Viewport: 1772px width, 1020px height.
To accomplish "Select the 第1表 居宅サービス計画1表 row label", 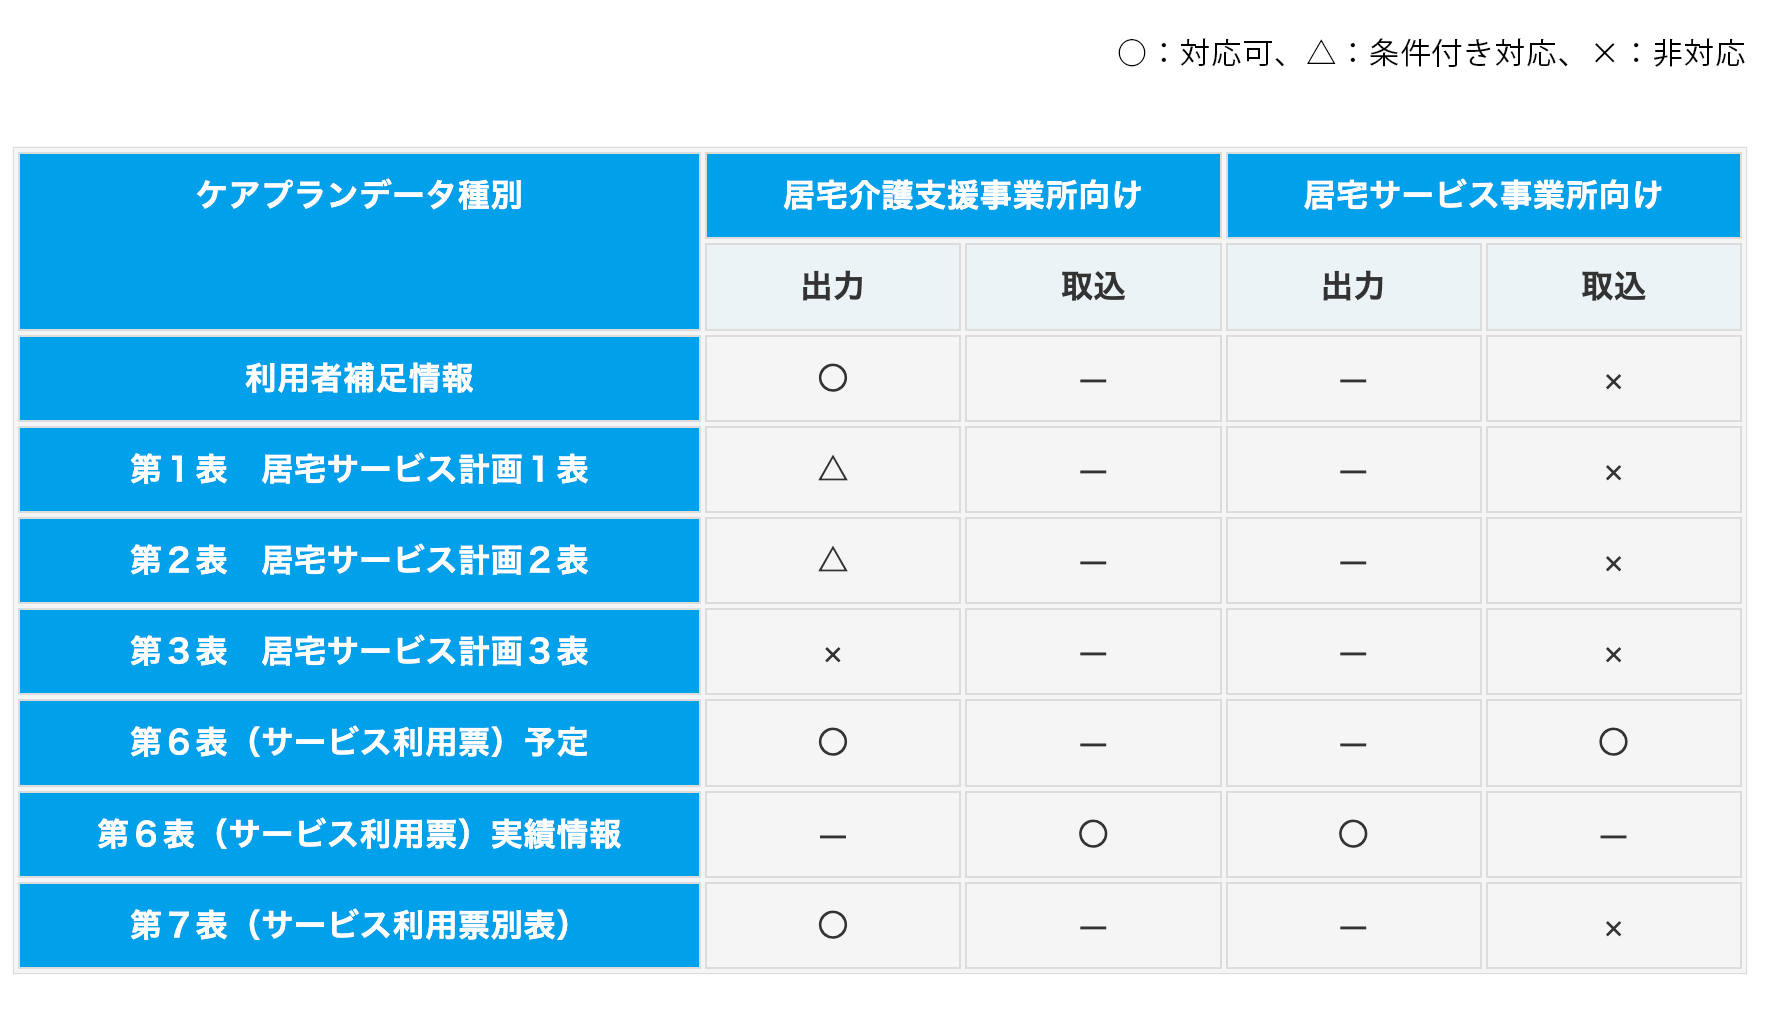I will [x=359, y=469].
